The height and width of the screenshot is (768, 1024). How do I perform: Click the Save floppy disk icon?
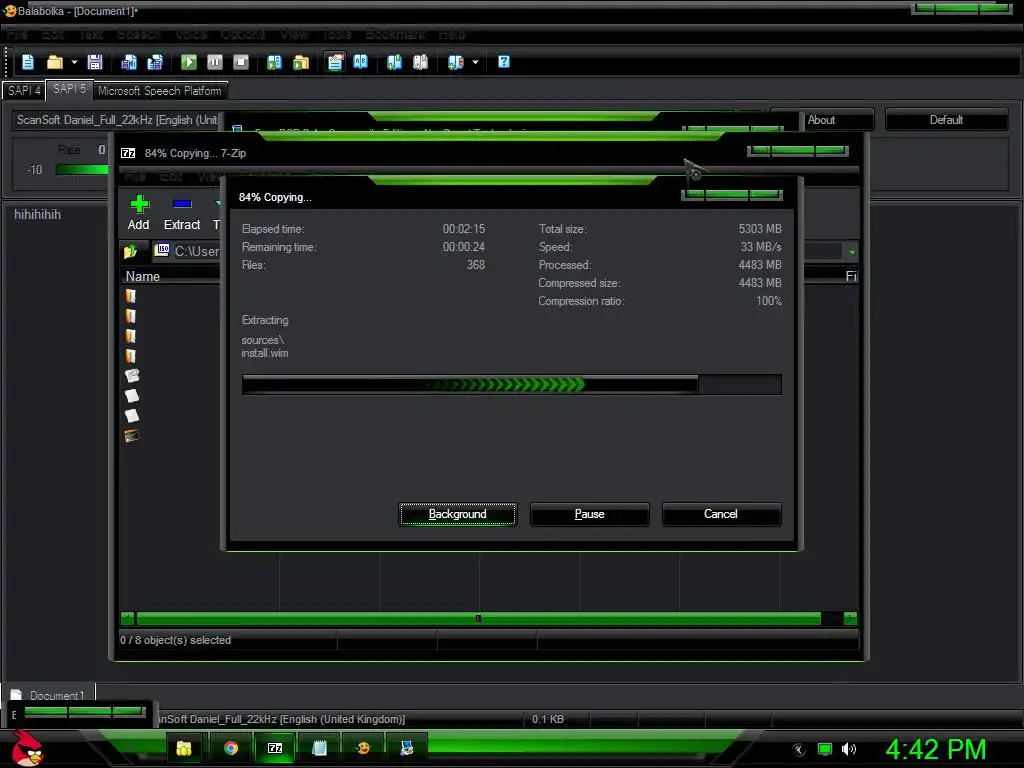tap(95, 62)
